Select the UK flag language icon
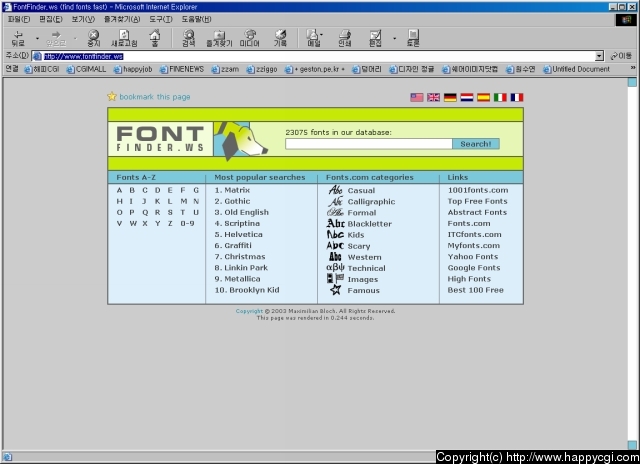The image size is (640, 464). click(x=433, y=97)
